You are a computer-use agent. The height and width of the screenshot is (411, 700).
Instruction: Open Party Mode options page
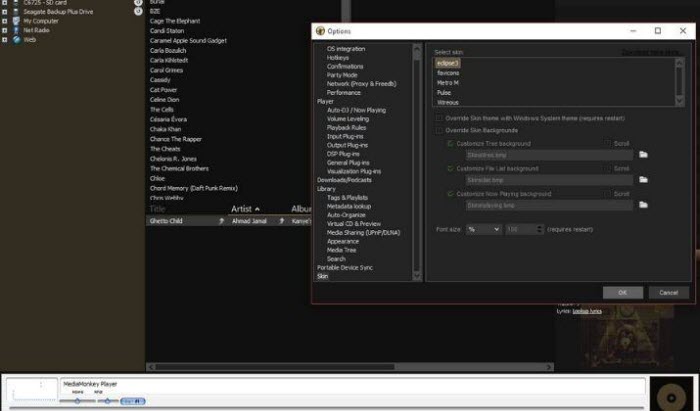tap(342, 75)
